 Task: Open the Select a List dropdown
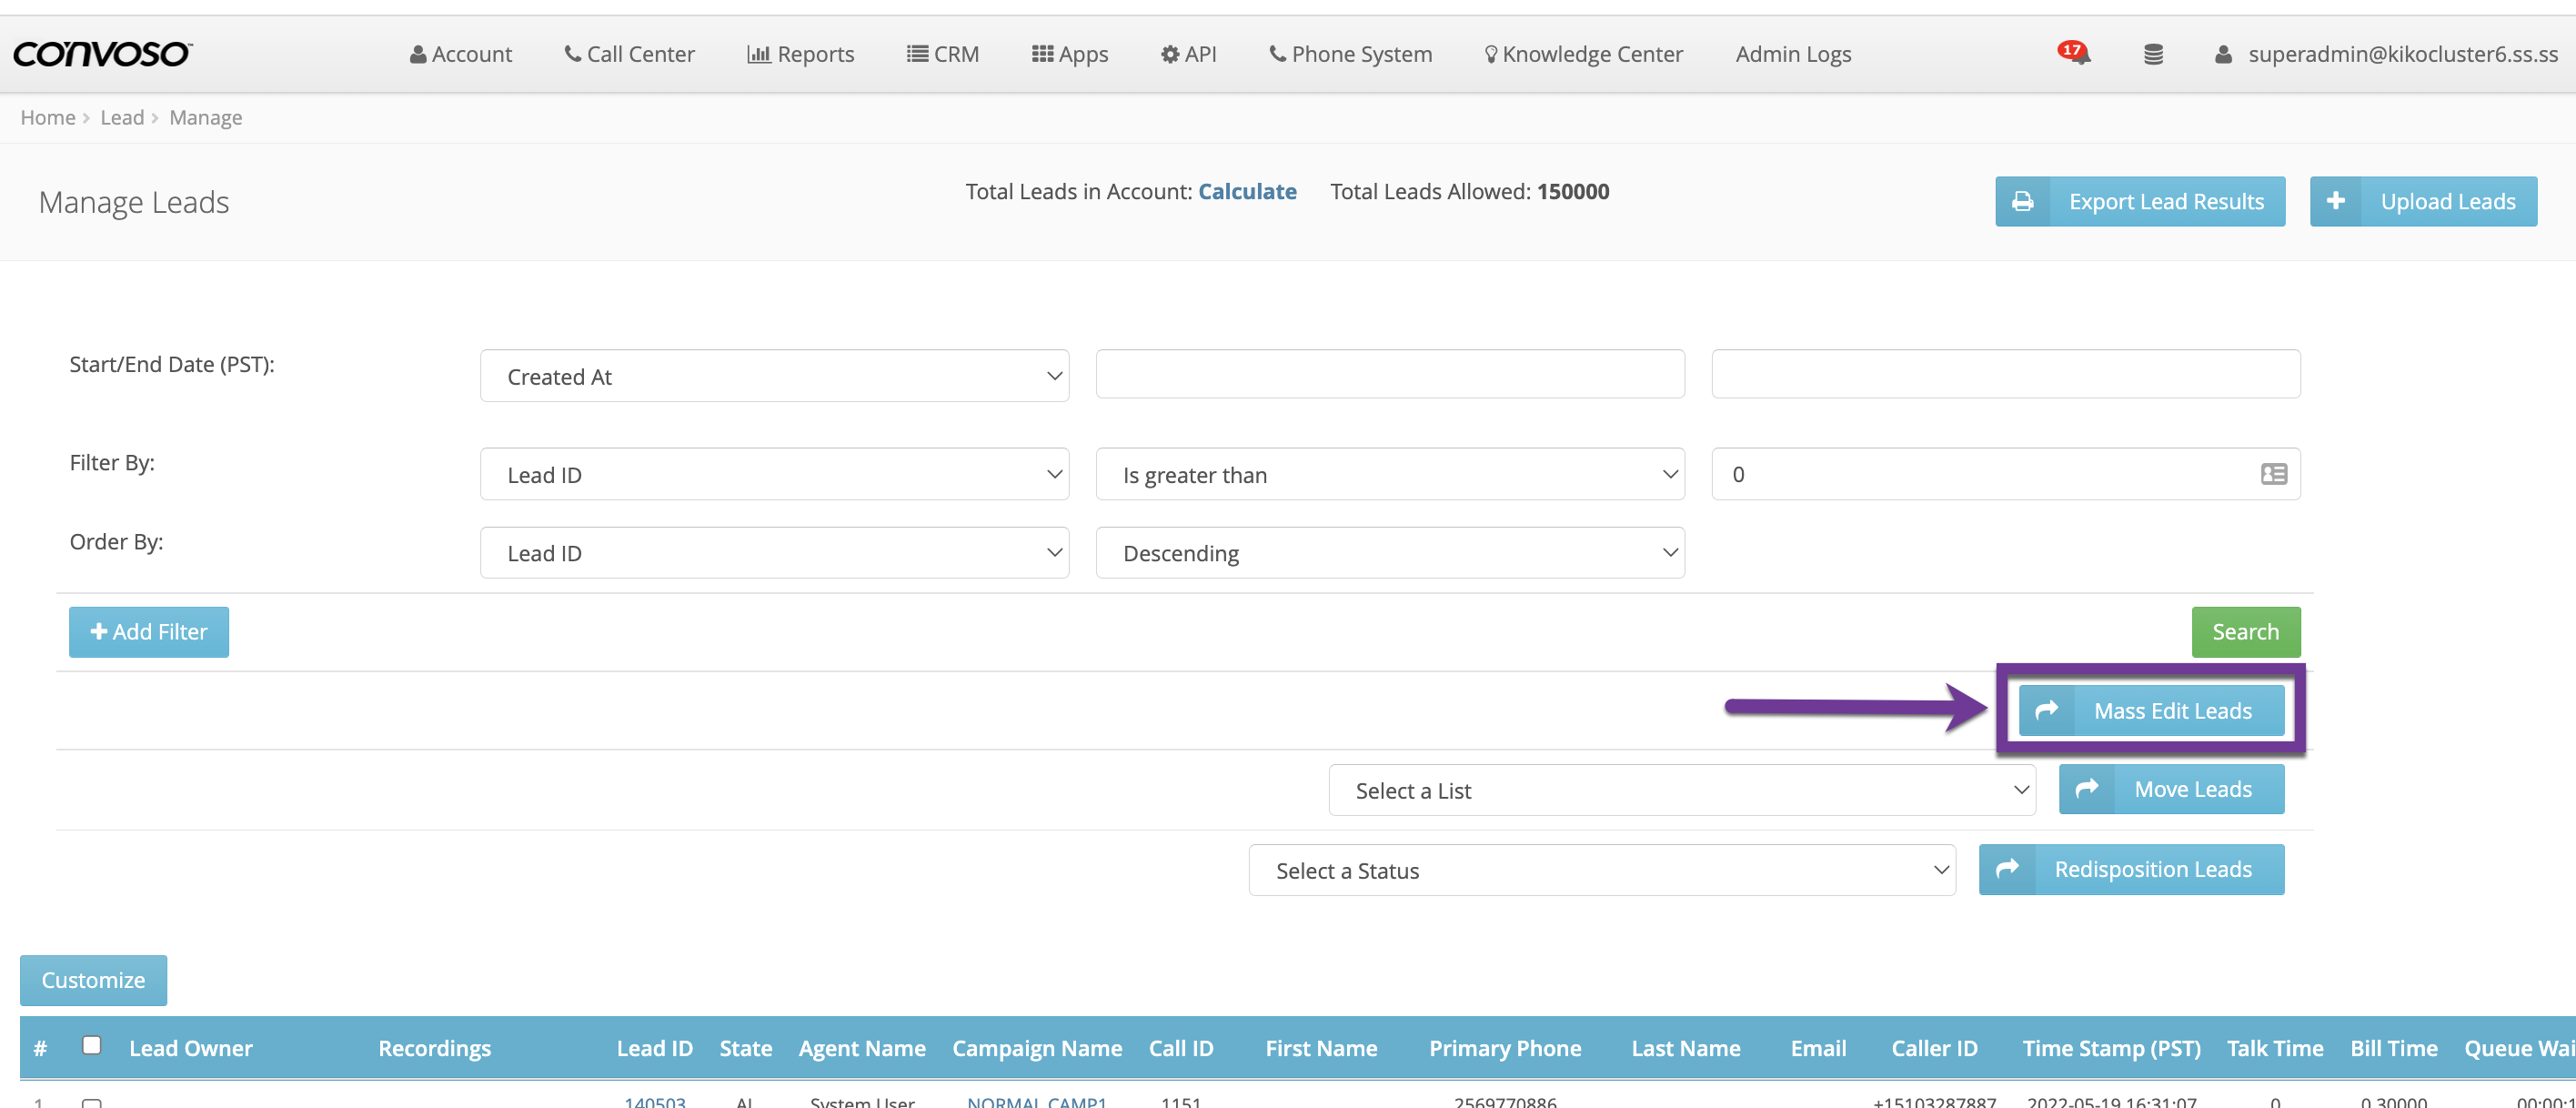point(1681,790)
